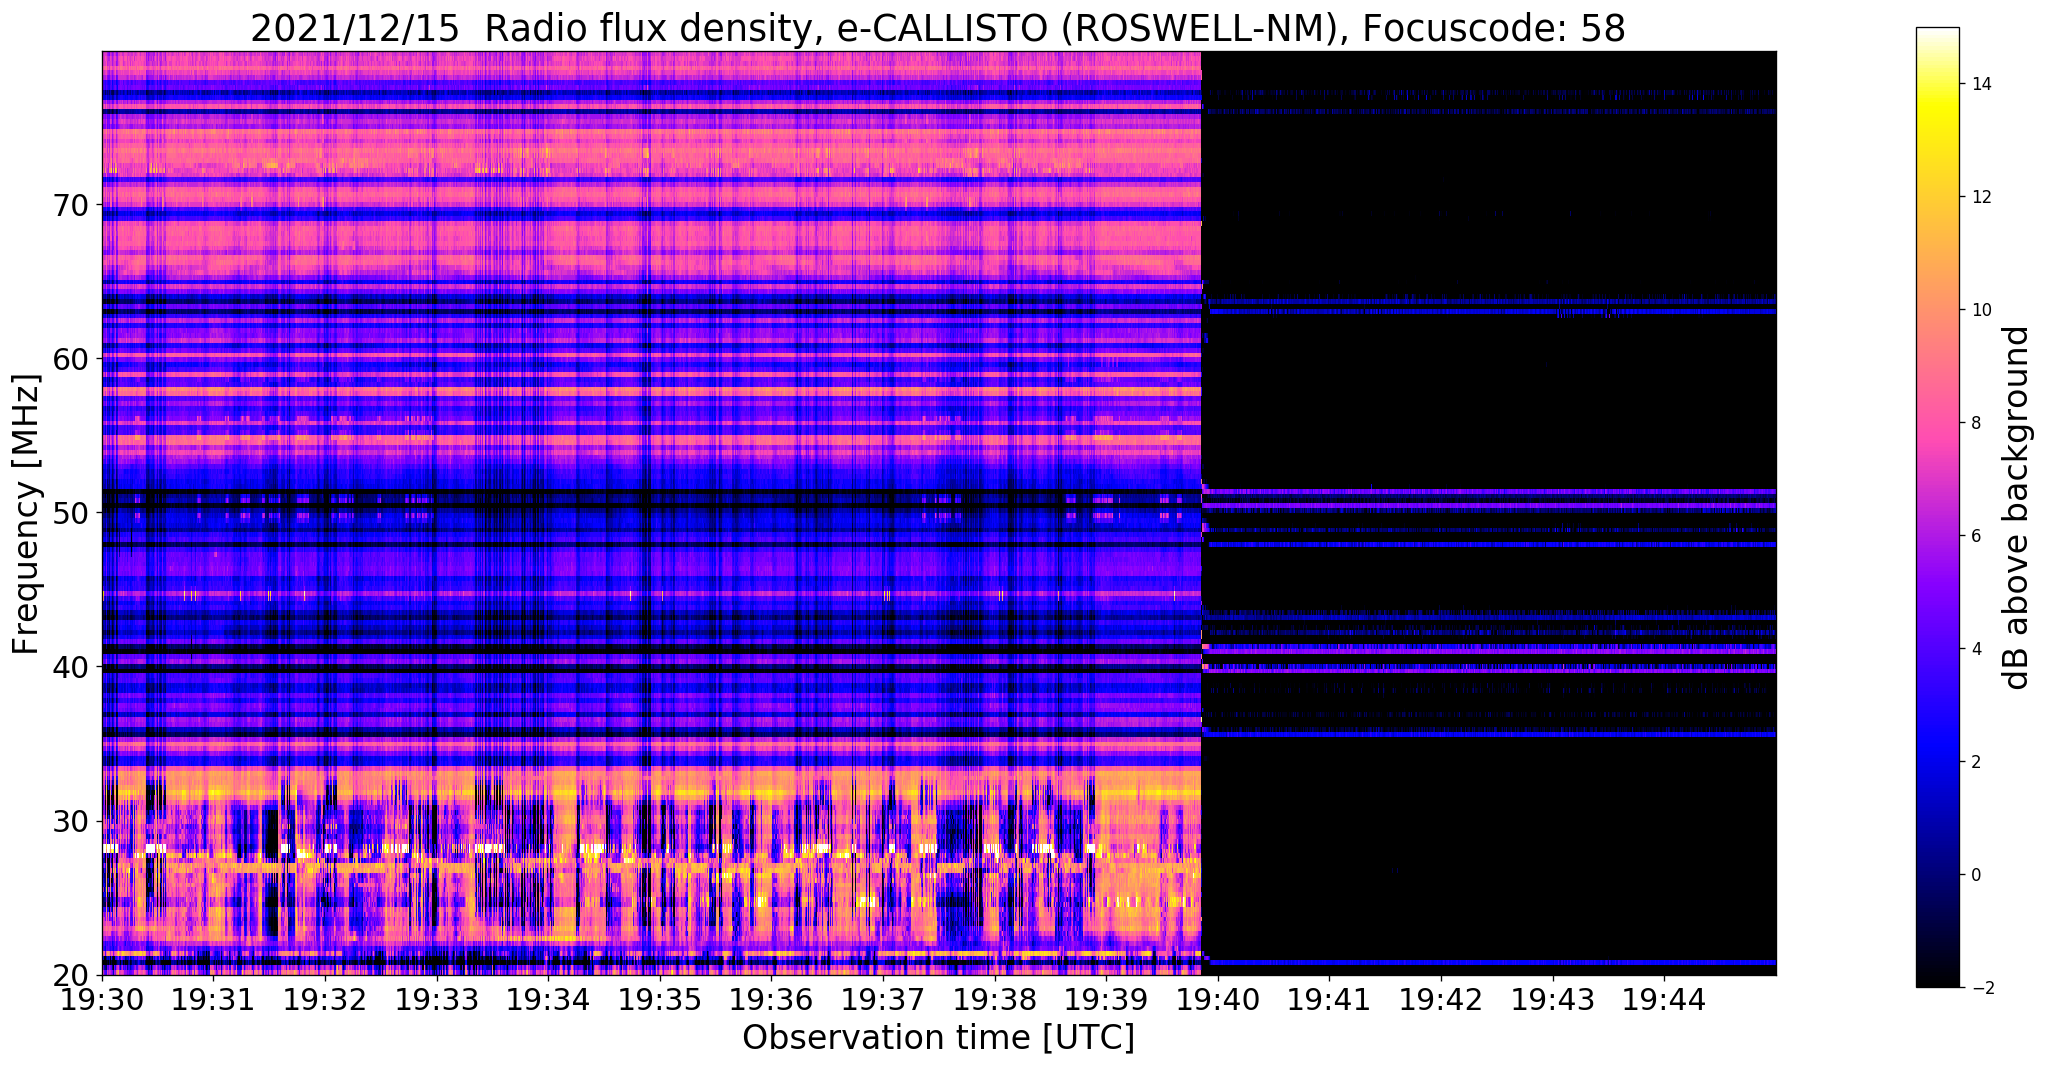The height and width of the screenshot is (1067, 2047).
Task: Click the 19:41 time tick label
Action: (1329, 998)
